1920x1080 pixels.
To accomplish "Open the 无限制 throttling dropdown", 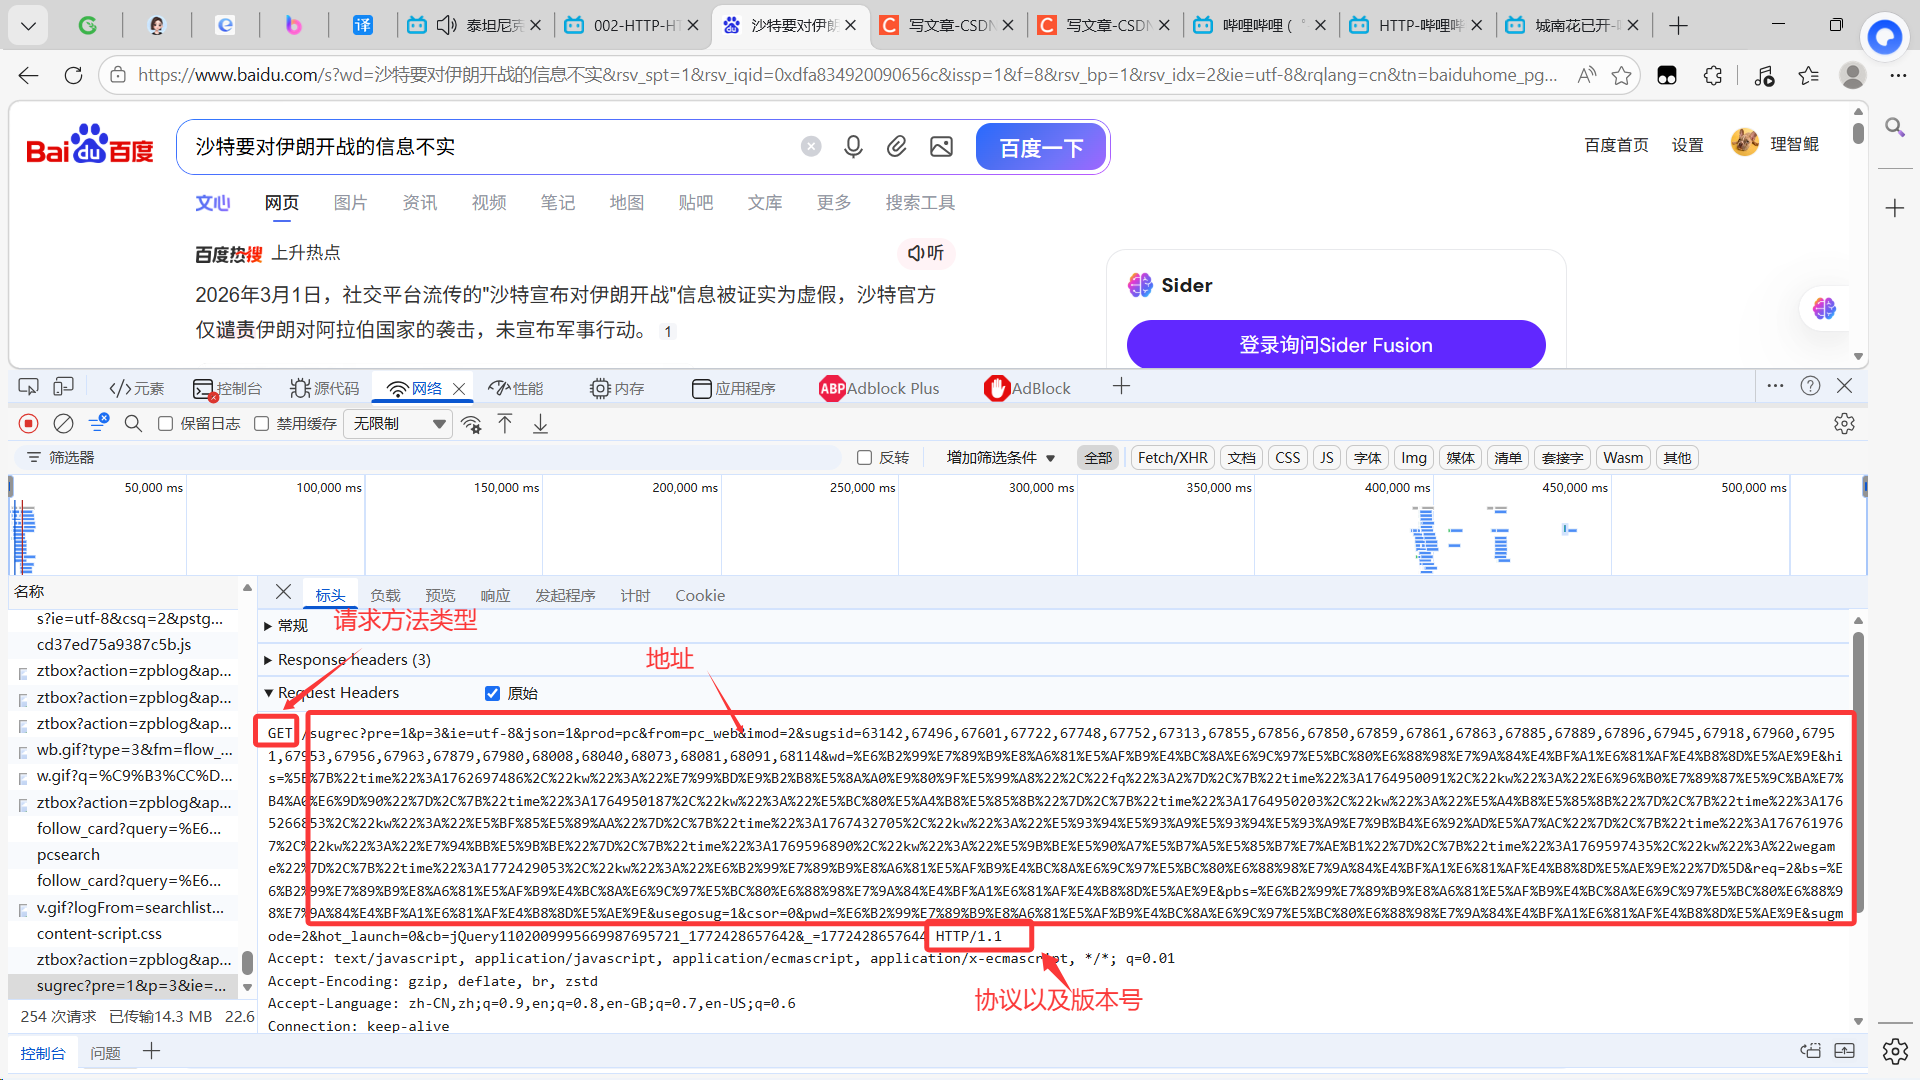I will click(x=398, y=424).
